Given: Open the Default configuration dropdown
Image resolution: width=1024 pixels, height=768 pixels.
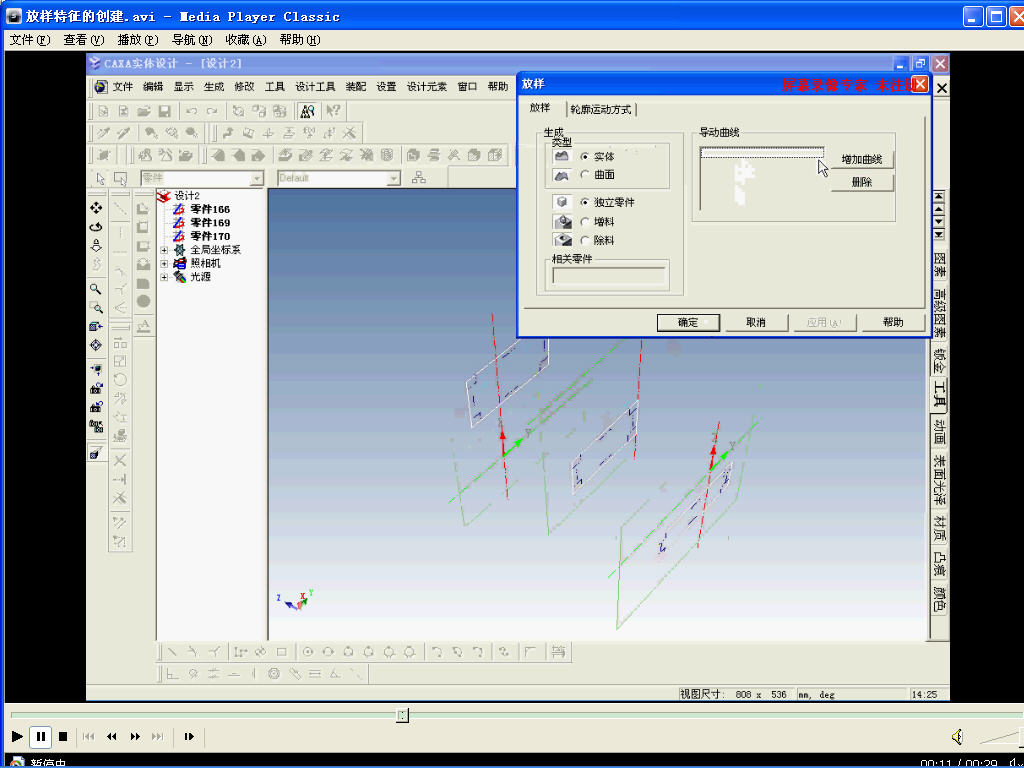Looking at the screenshot, I should [x=393, y=178].
